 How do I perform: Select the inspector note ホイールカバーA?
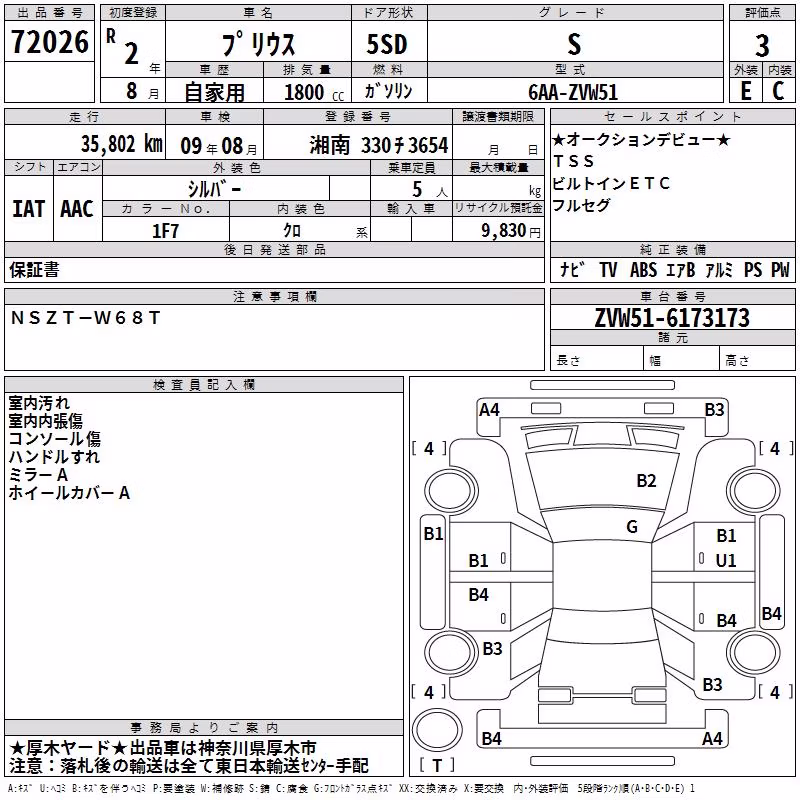pyautogui.click(x=69, y=492)
